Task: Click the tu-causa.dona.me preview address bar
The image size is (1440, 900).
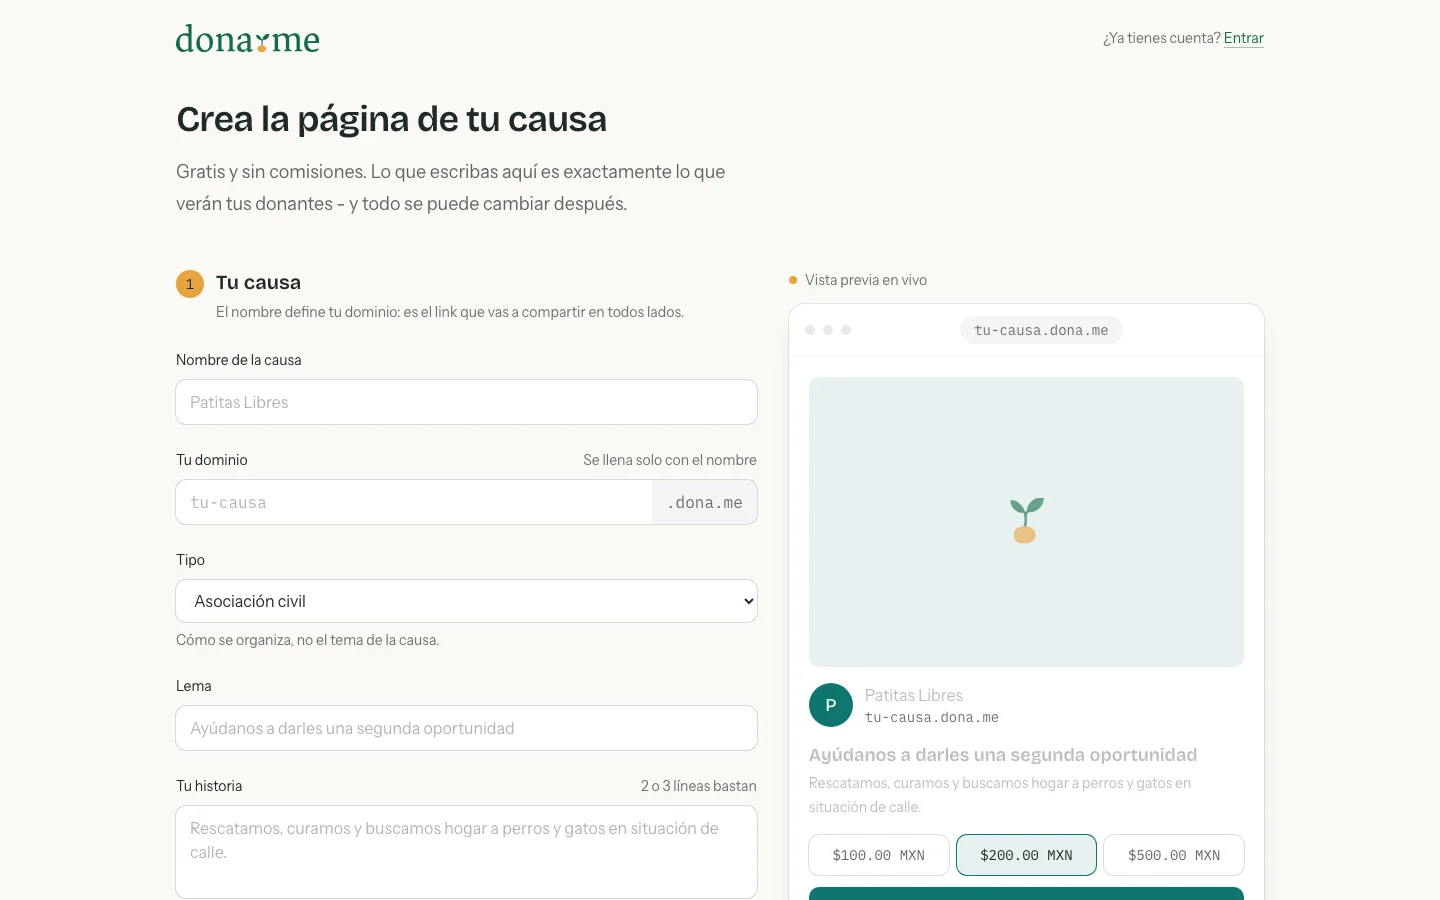Action: 1041,330
